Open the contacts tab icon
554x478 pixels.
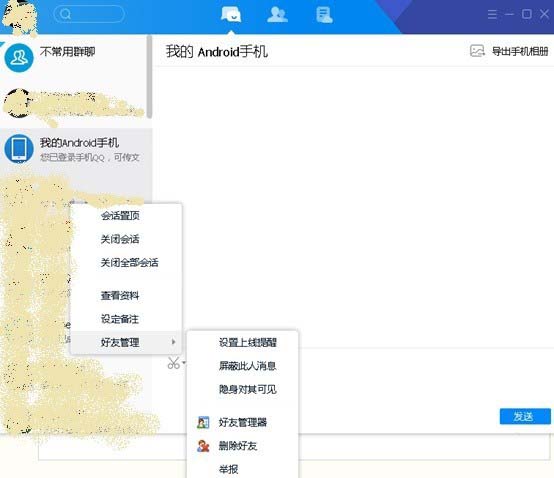tap(277, 14)
